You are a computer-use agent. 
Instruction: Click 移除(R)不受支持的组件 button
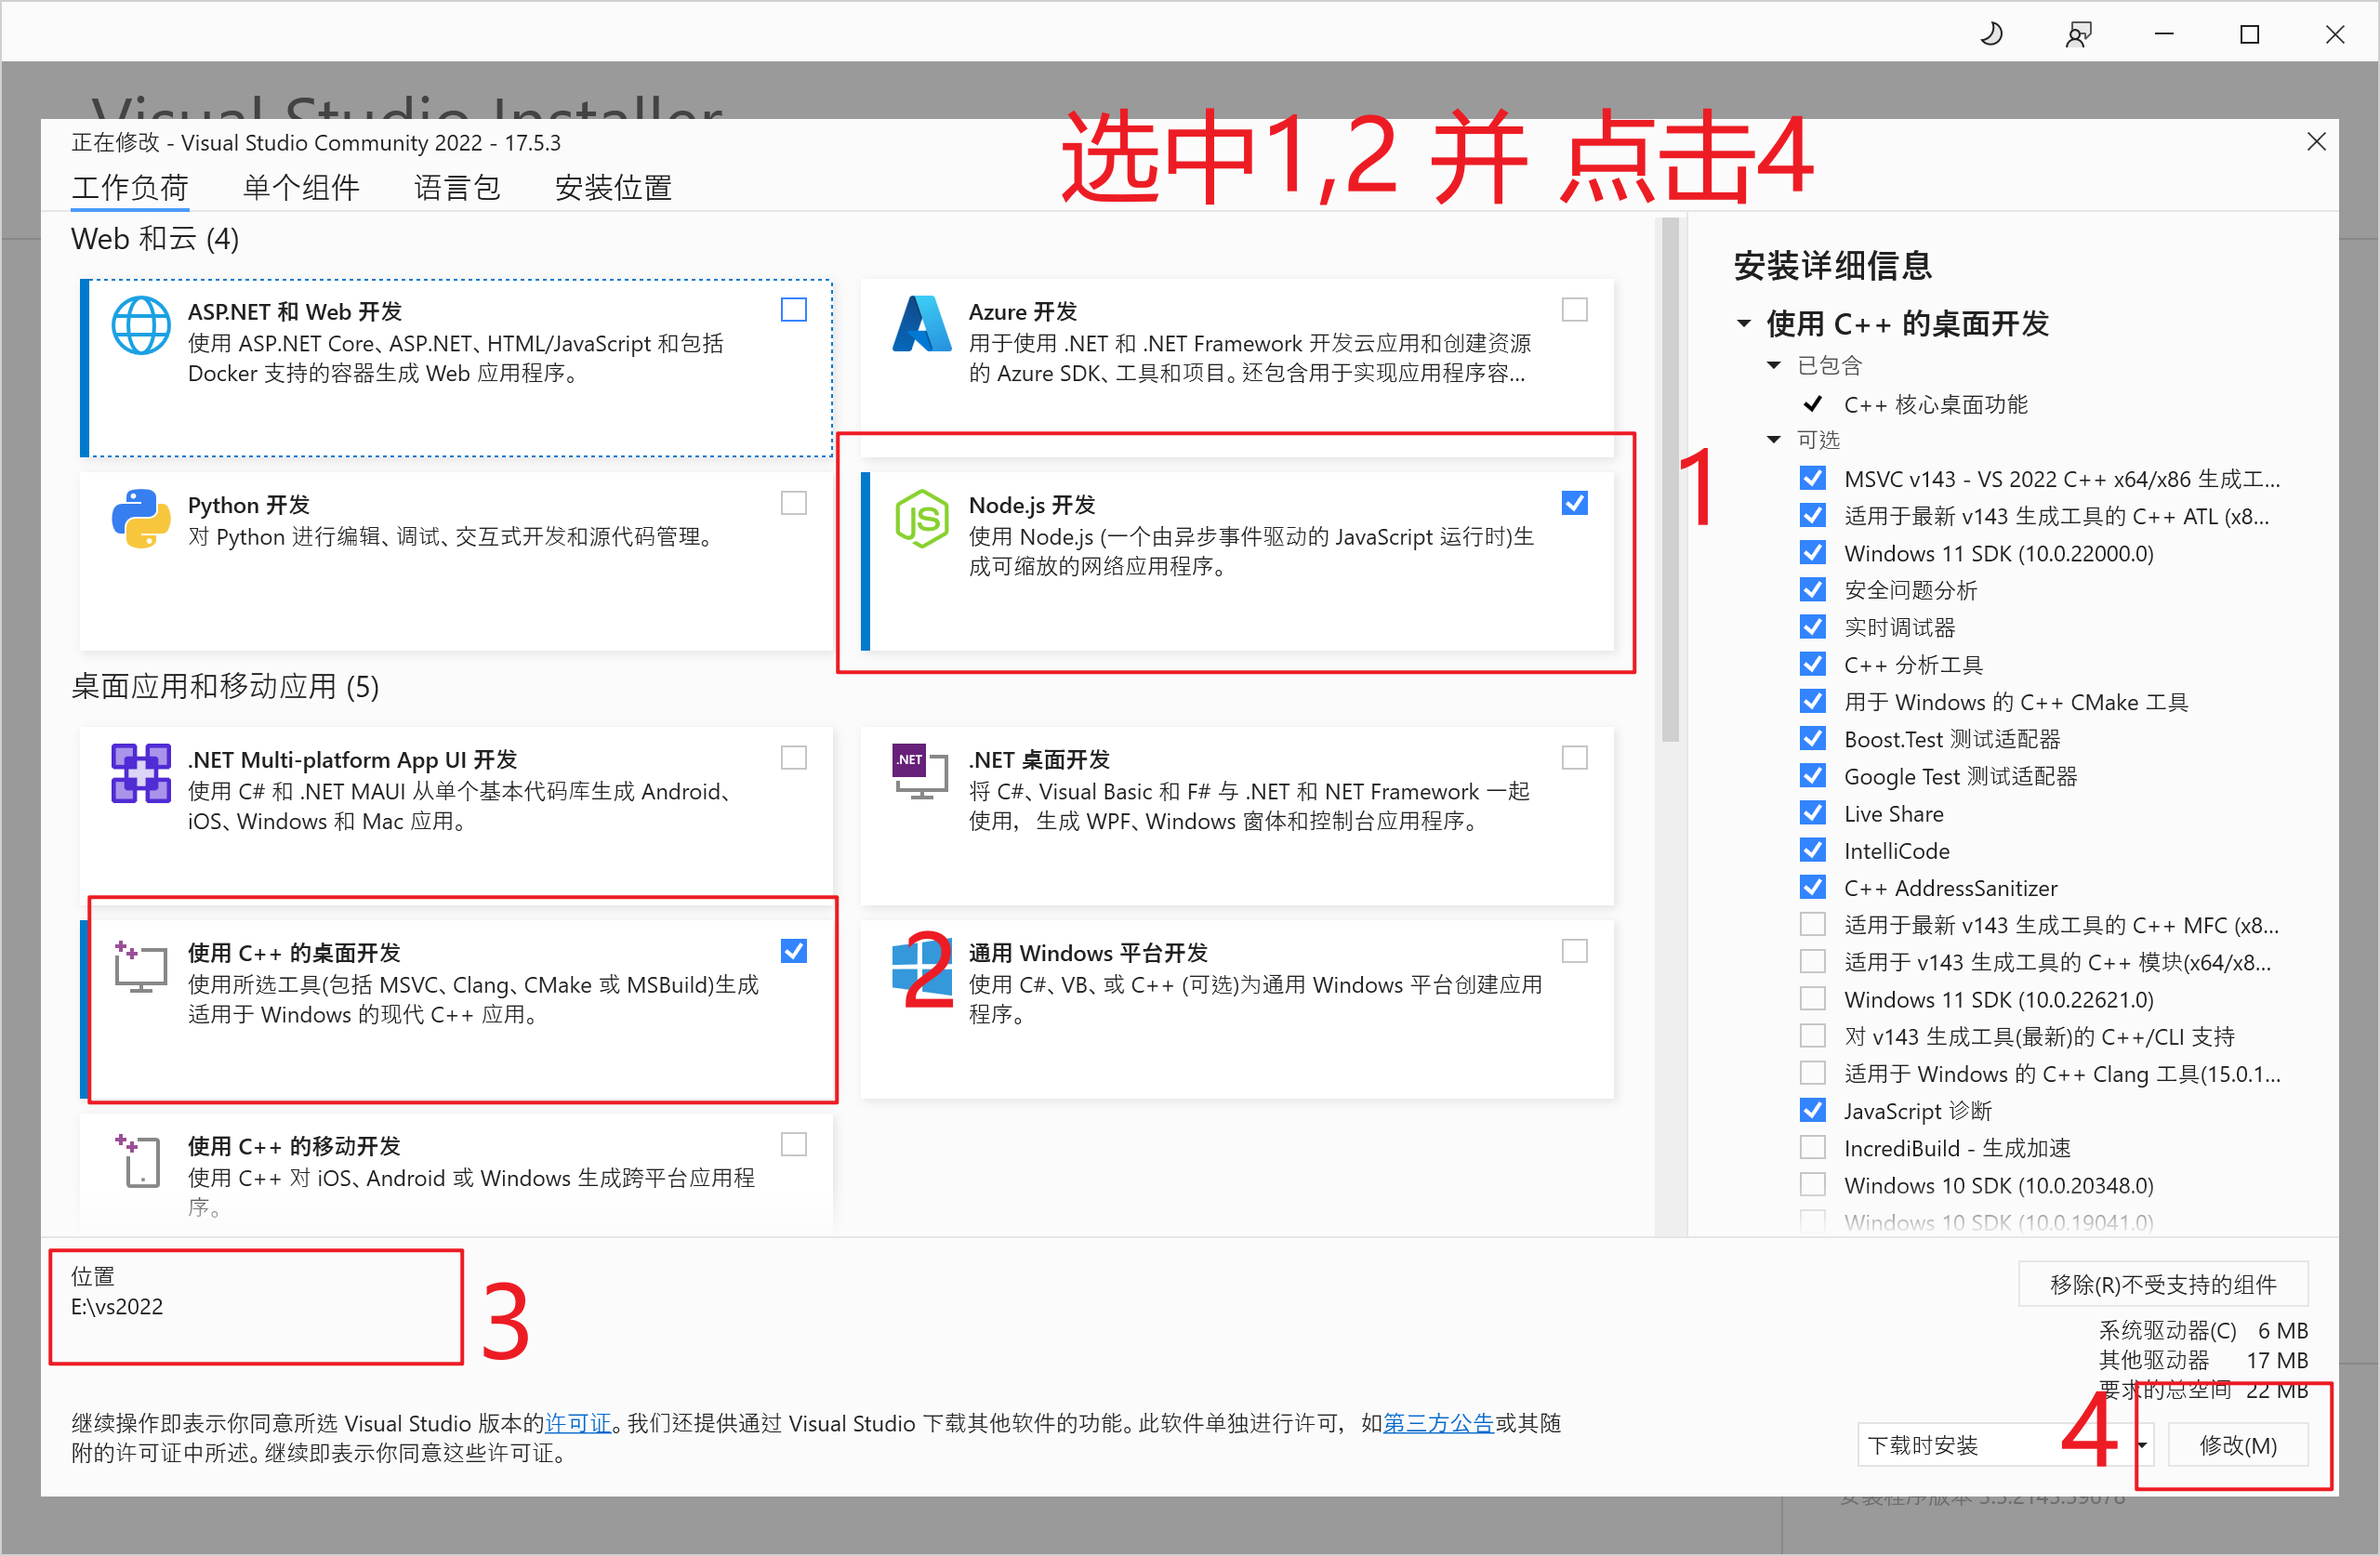(x=2163, y=1284)
